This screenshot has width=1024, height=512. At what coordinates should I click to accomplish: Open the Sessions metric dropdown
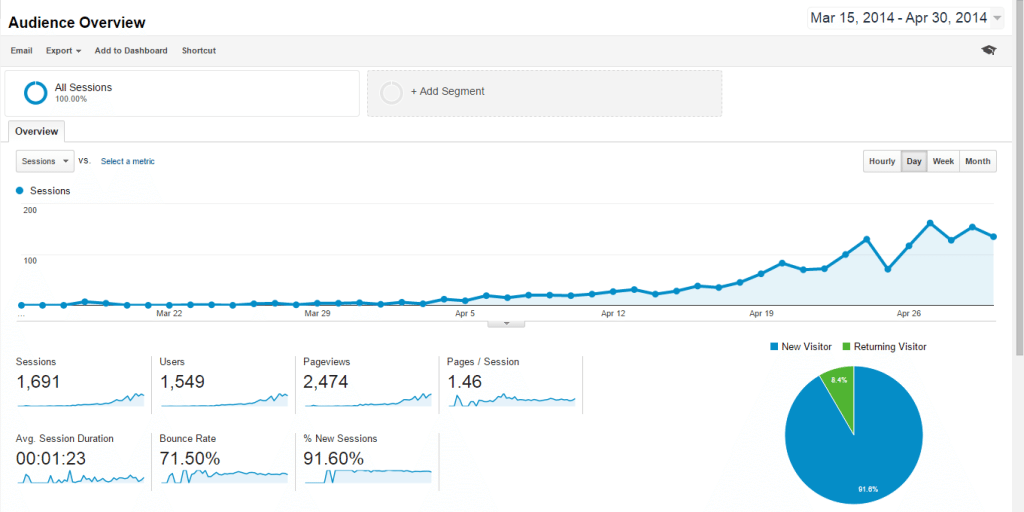(46, 161)
